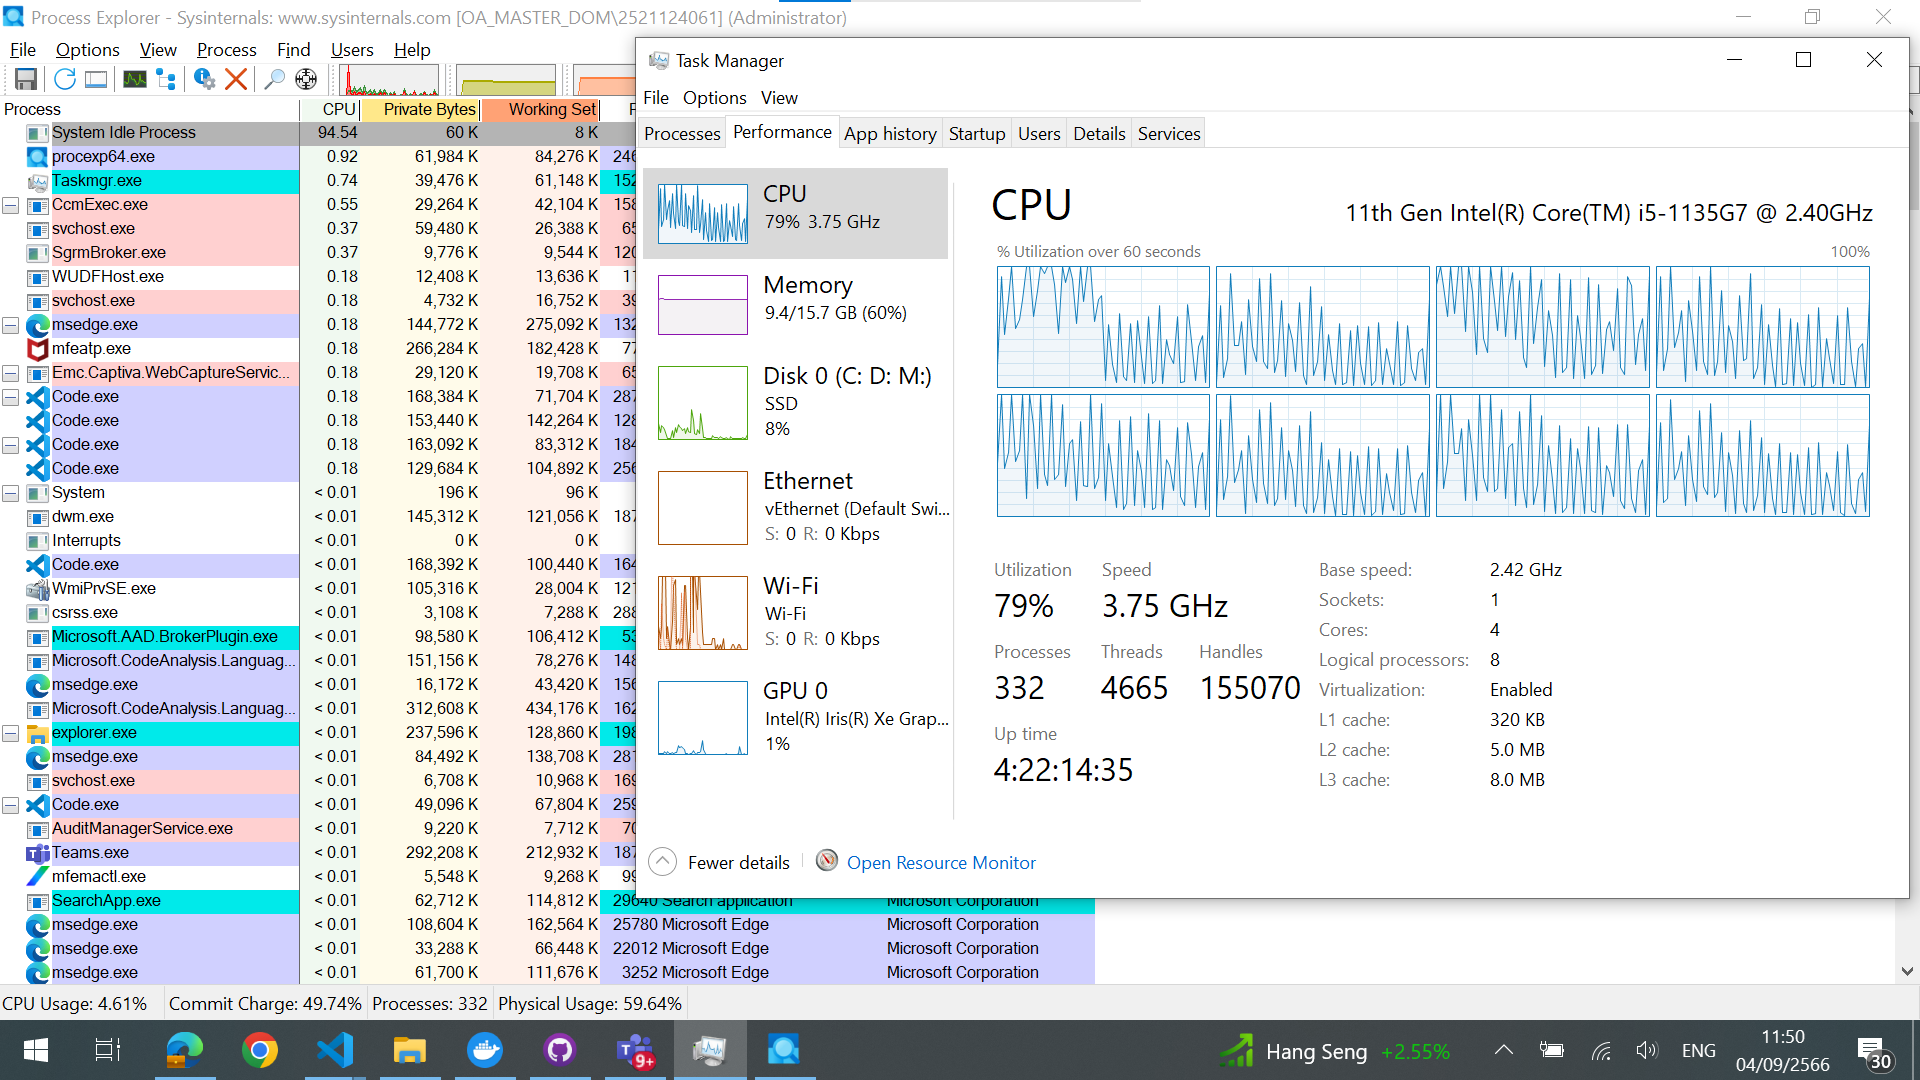1920x1080 pixels.
Task: Collapse the explorer.exe tree node
Action: [x=11, y=733]
